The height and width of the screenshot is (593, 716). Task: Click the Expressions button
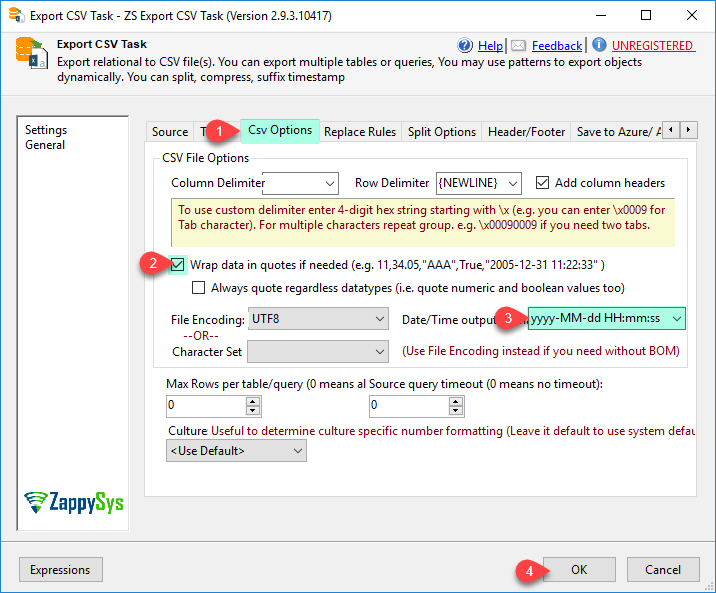tap(60, 570)
